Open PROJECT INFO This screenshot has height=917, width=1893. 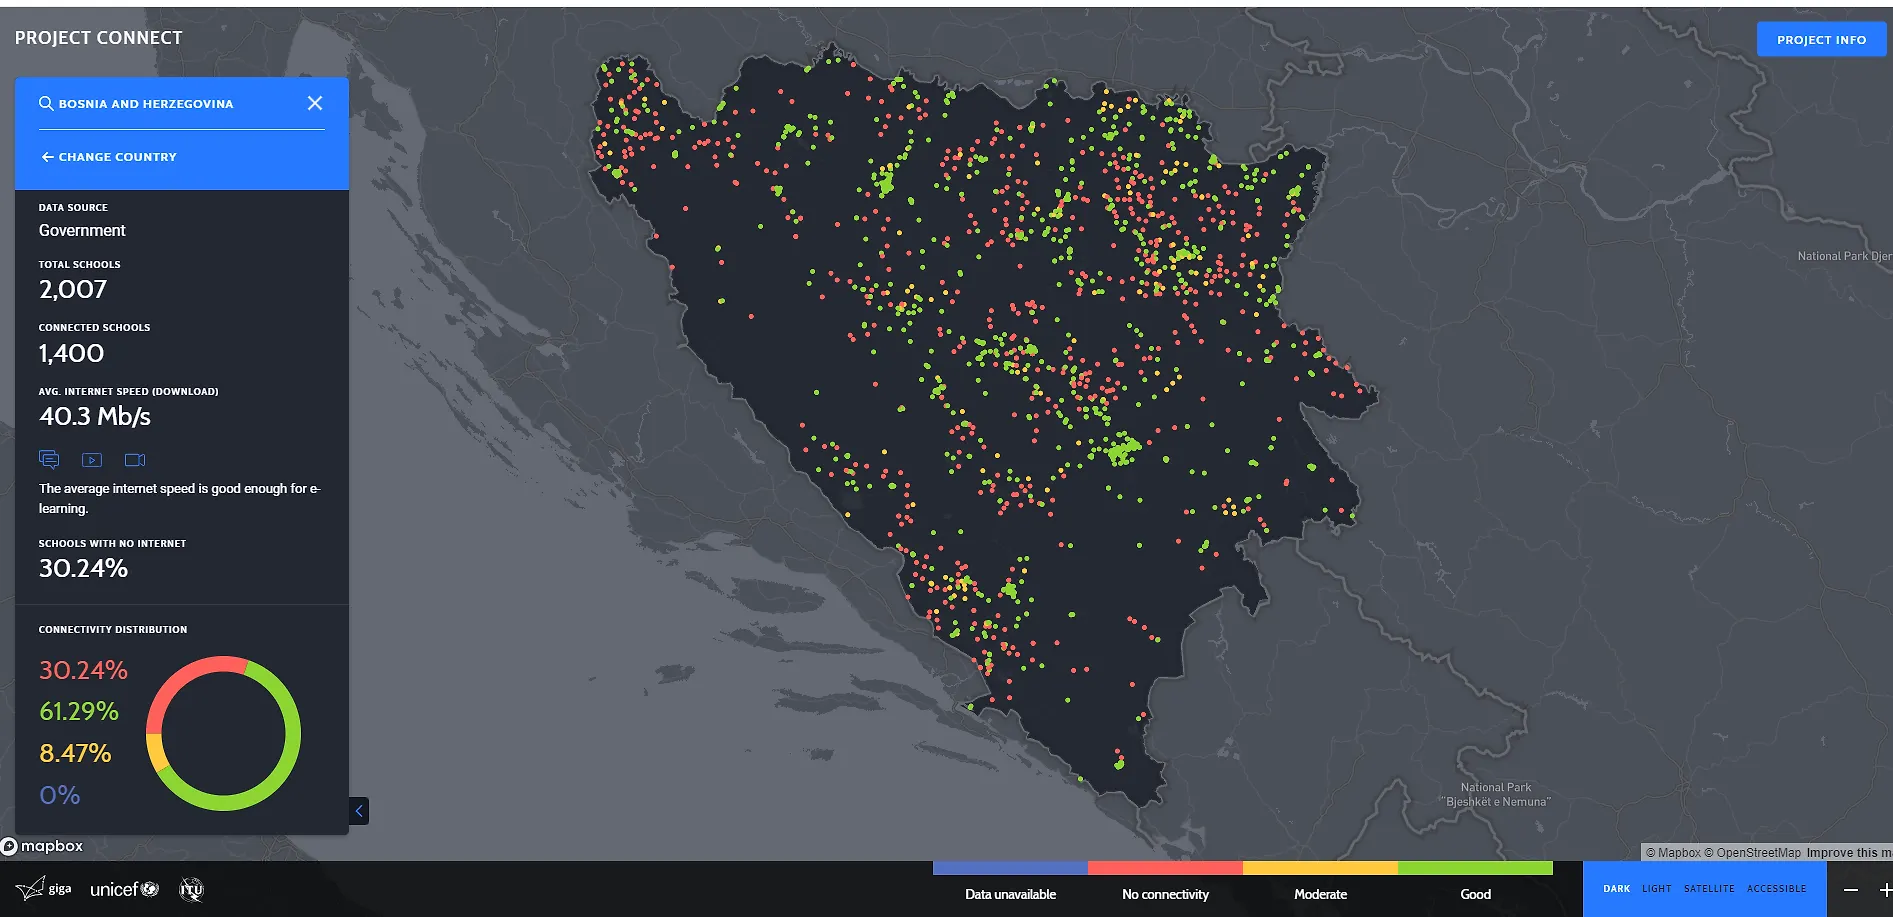point(1821,39)
